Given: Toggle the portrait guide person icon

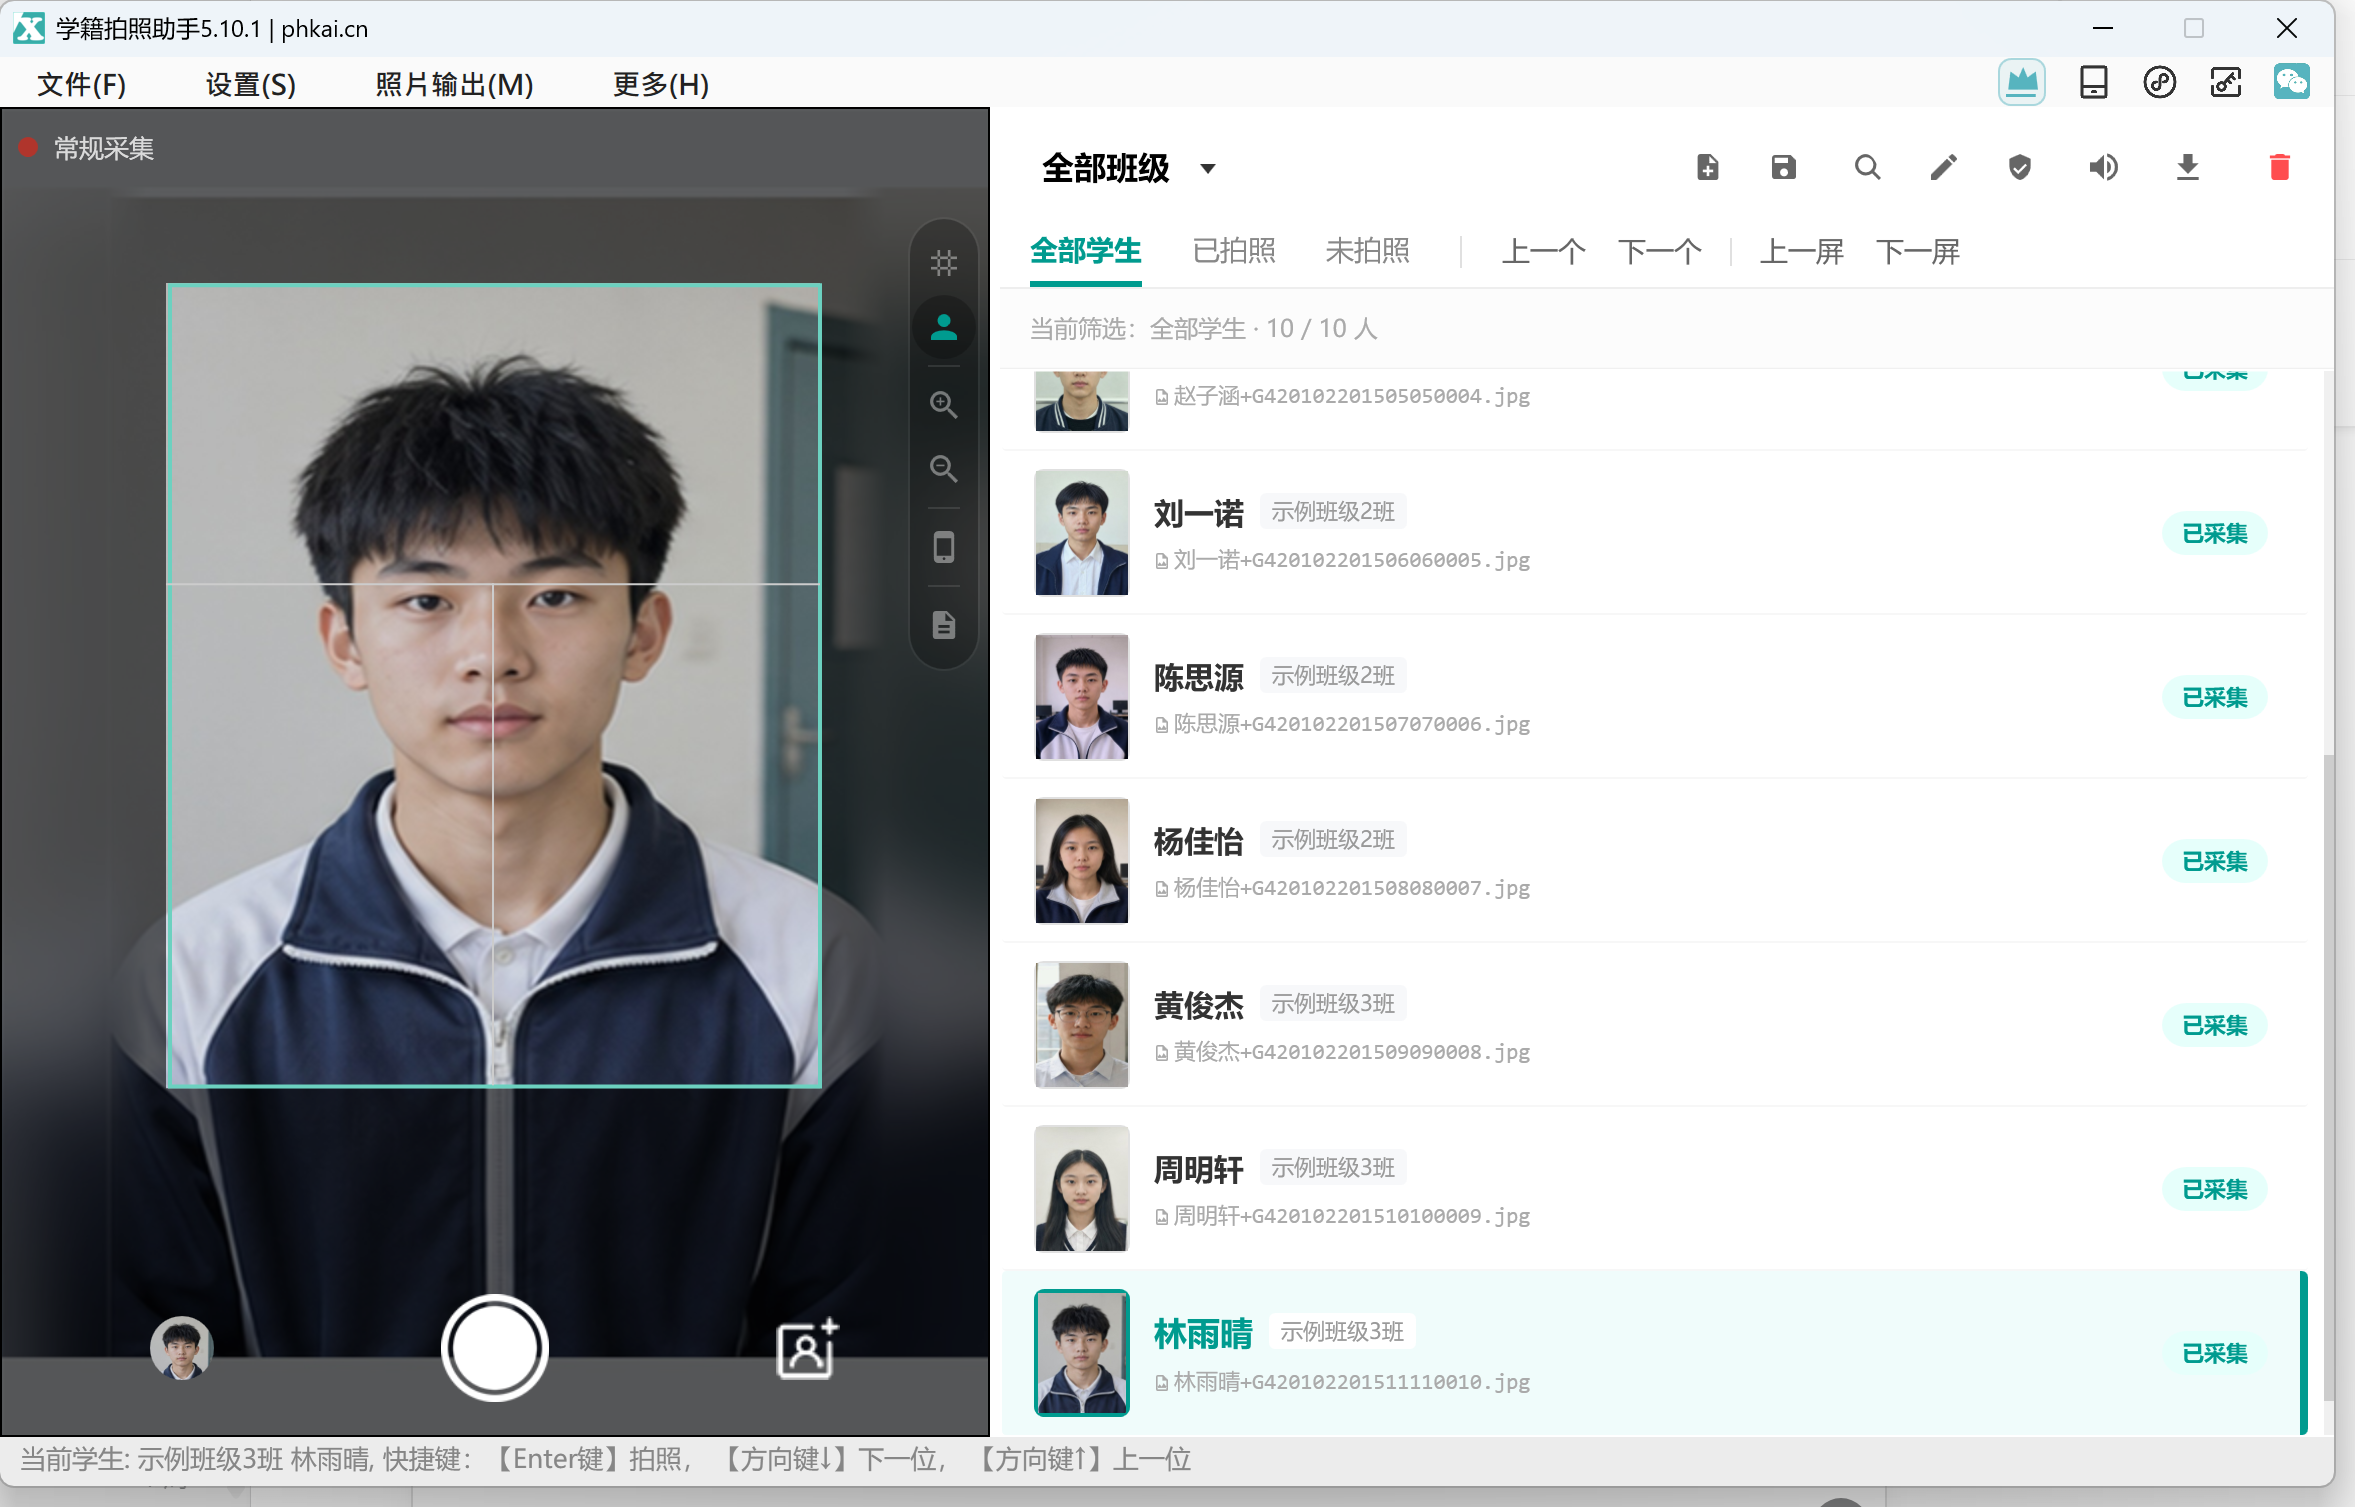Looking at the screenshot, I should 943,327.
